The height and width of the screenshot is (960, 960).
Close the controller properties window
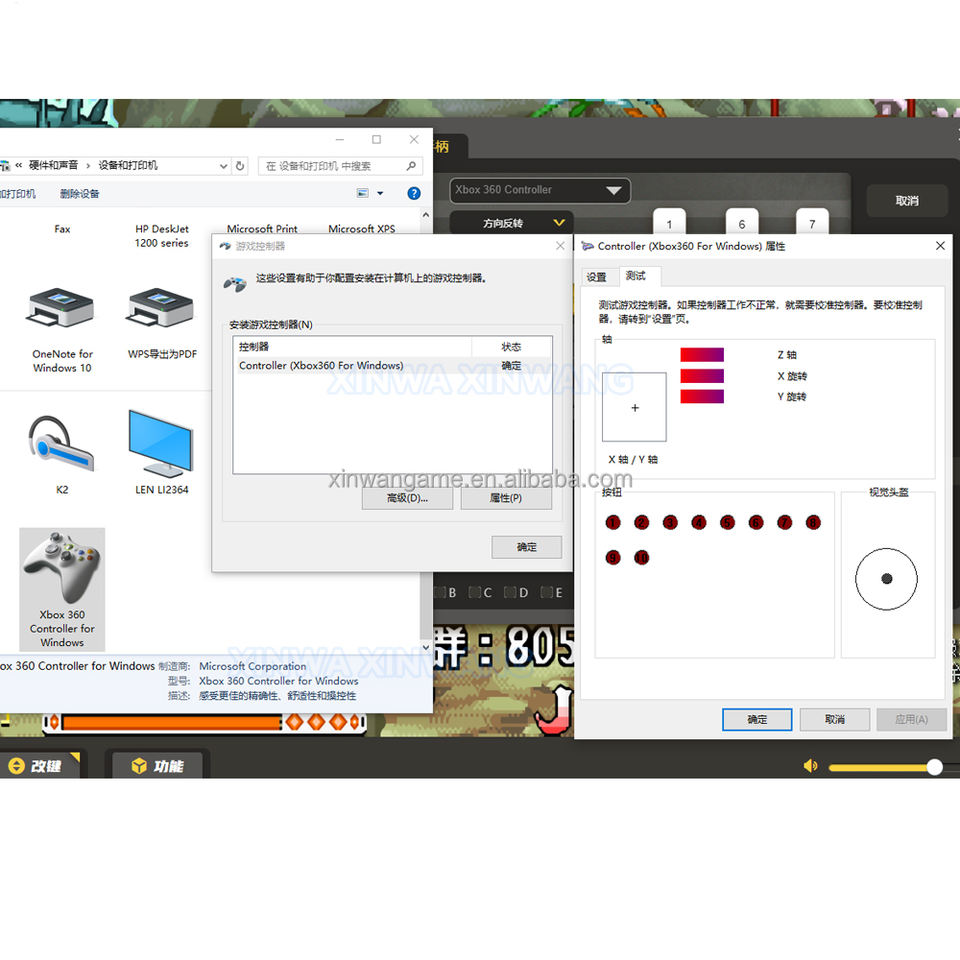pyautogui.click(x=940, y=246)
